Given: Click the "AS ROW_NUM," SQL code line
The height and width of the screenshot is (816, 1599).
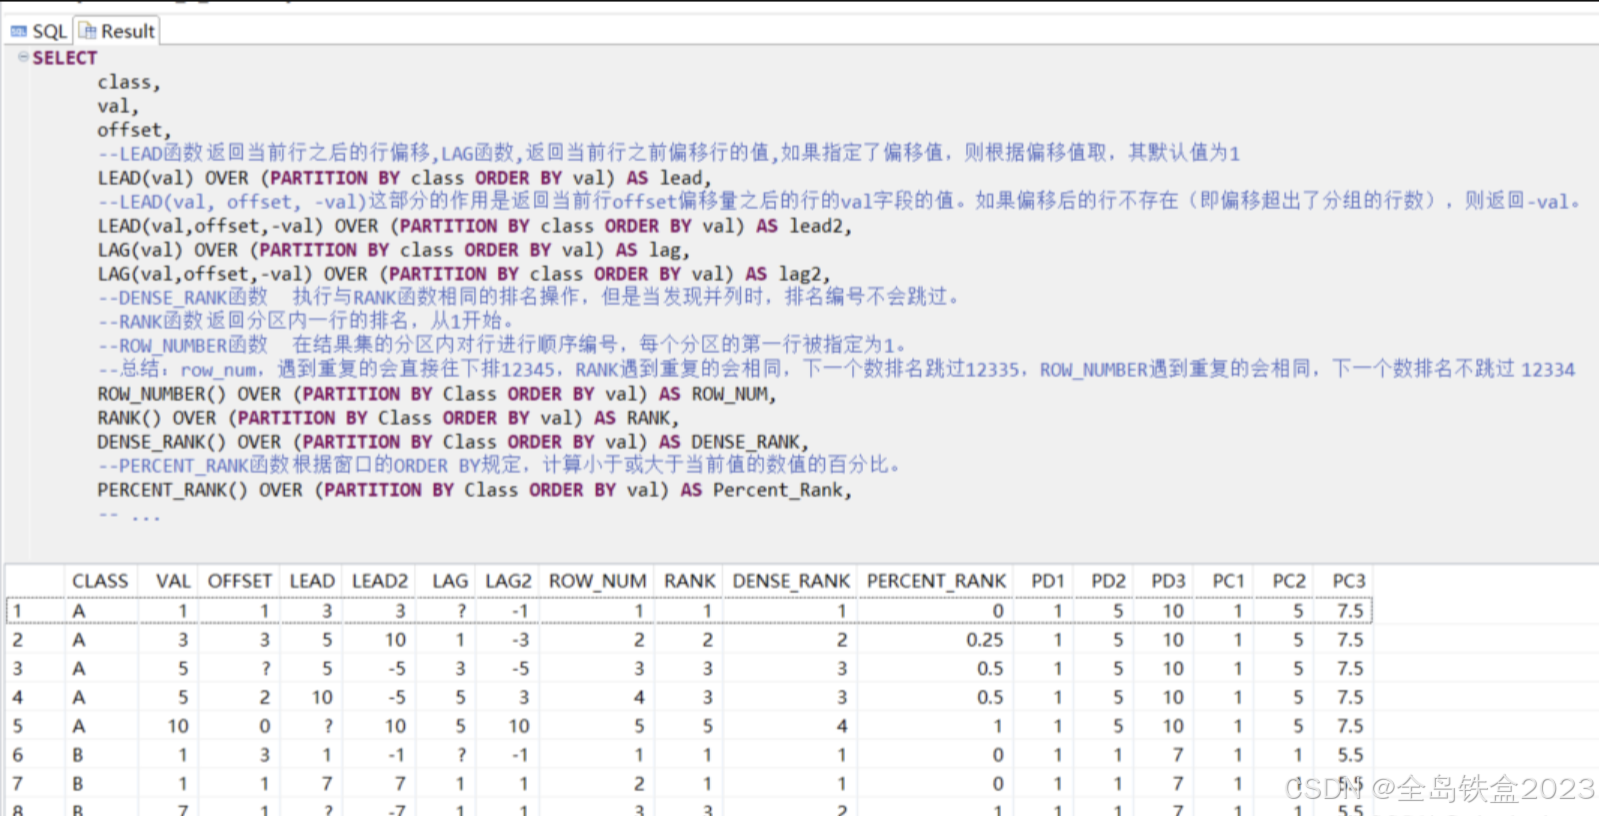Looking at the screenshot, I should 437,394.
